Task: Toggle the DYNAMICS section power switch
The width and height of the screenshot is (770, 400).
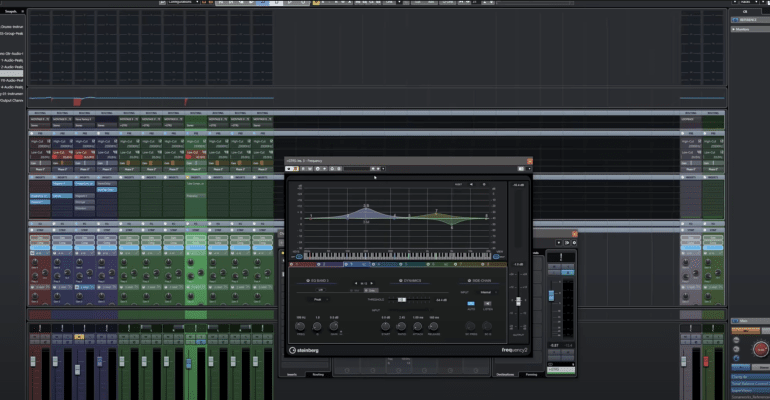Action: [401, 281]
